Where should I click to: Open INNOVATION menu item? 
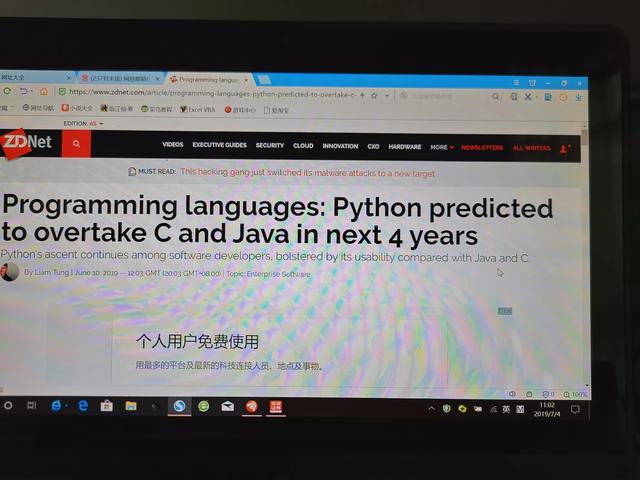(340, 146)
